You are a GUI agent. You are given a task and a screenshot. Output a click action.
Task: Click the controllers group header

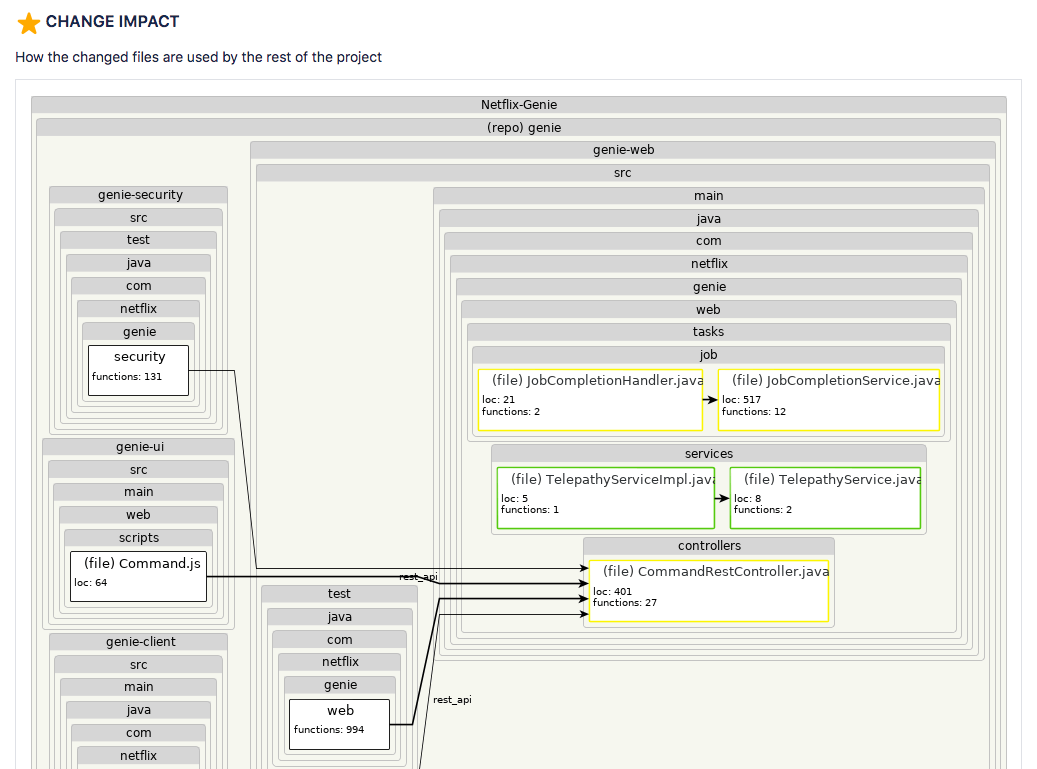tap(708, 545)
